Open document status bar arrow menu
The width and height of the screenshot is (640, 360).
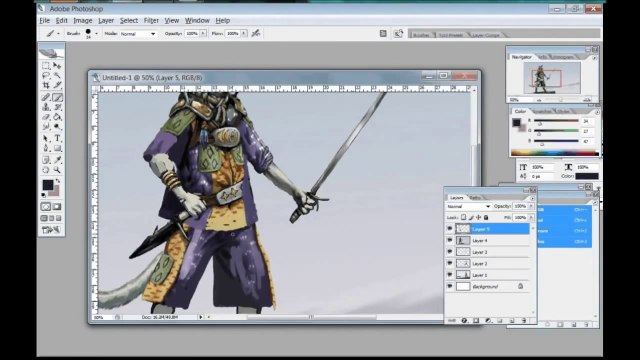(201, 317)
